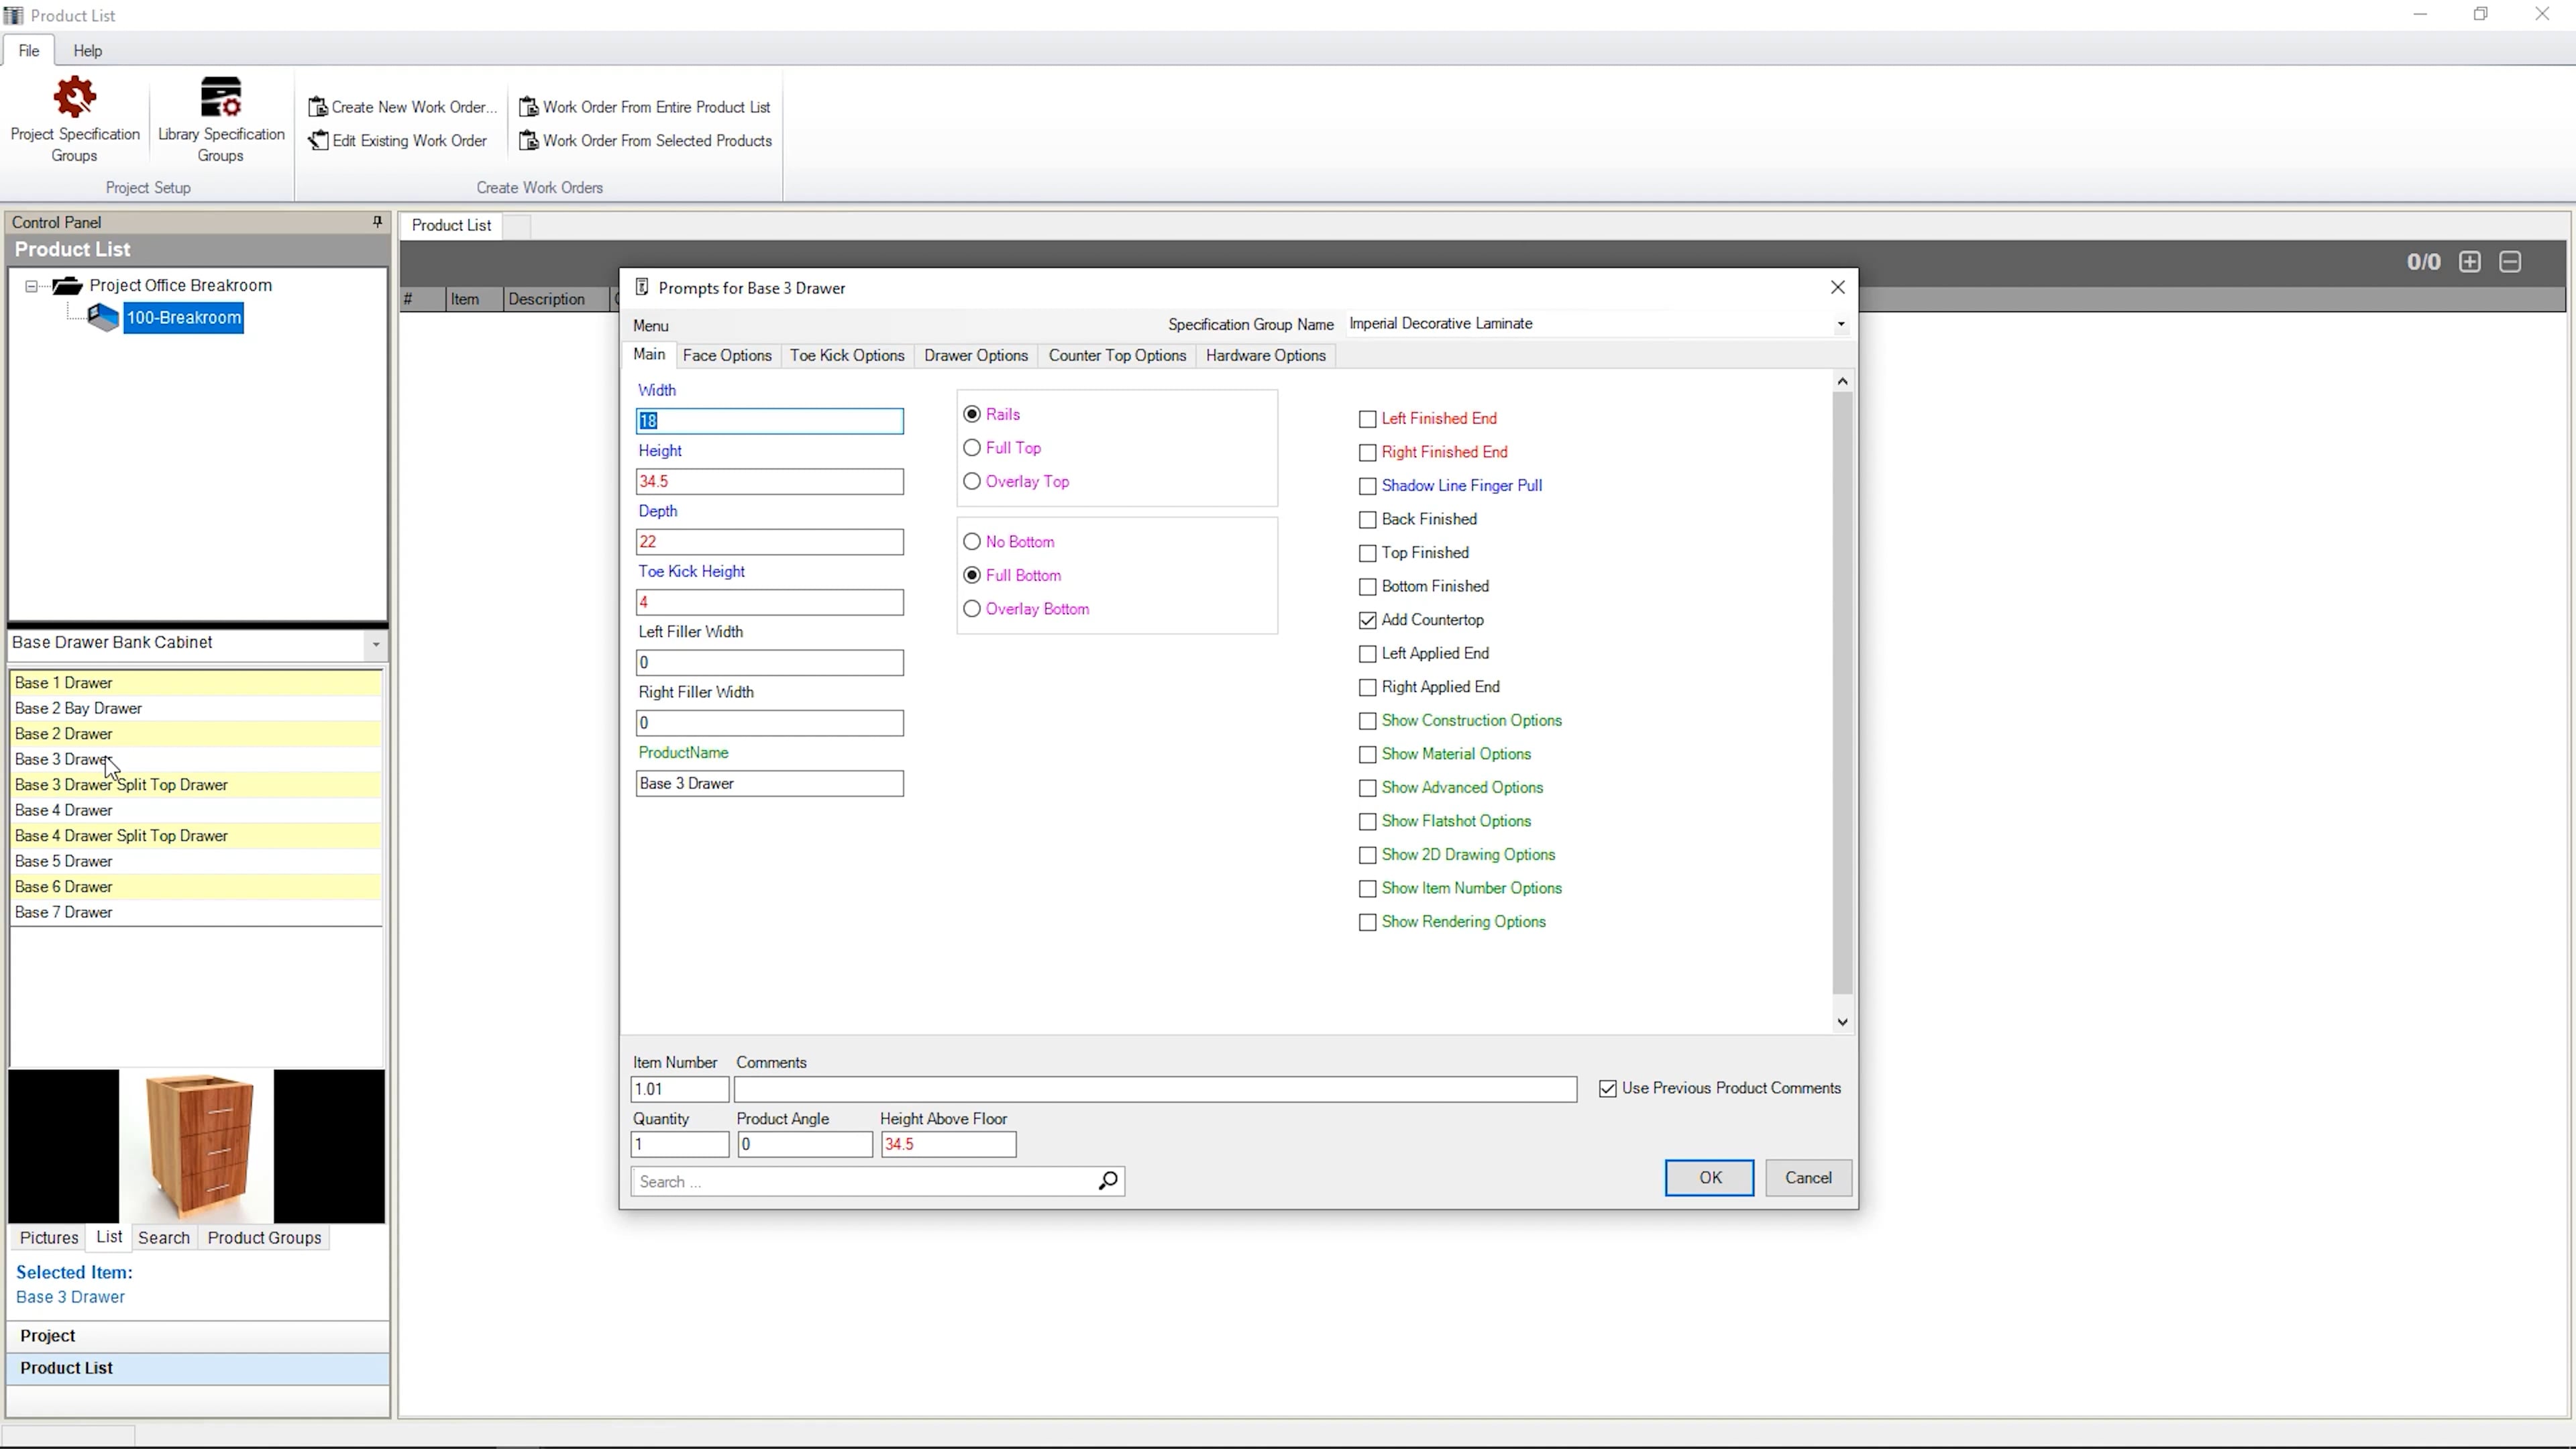The height and width of the screenshot is (1449, 2576).
Task: Uncheck the Add Countertop checkbox
Action: point(1367,620)
